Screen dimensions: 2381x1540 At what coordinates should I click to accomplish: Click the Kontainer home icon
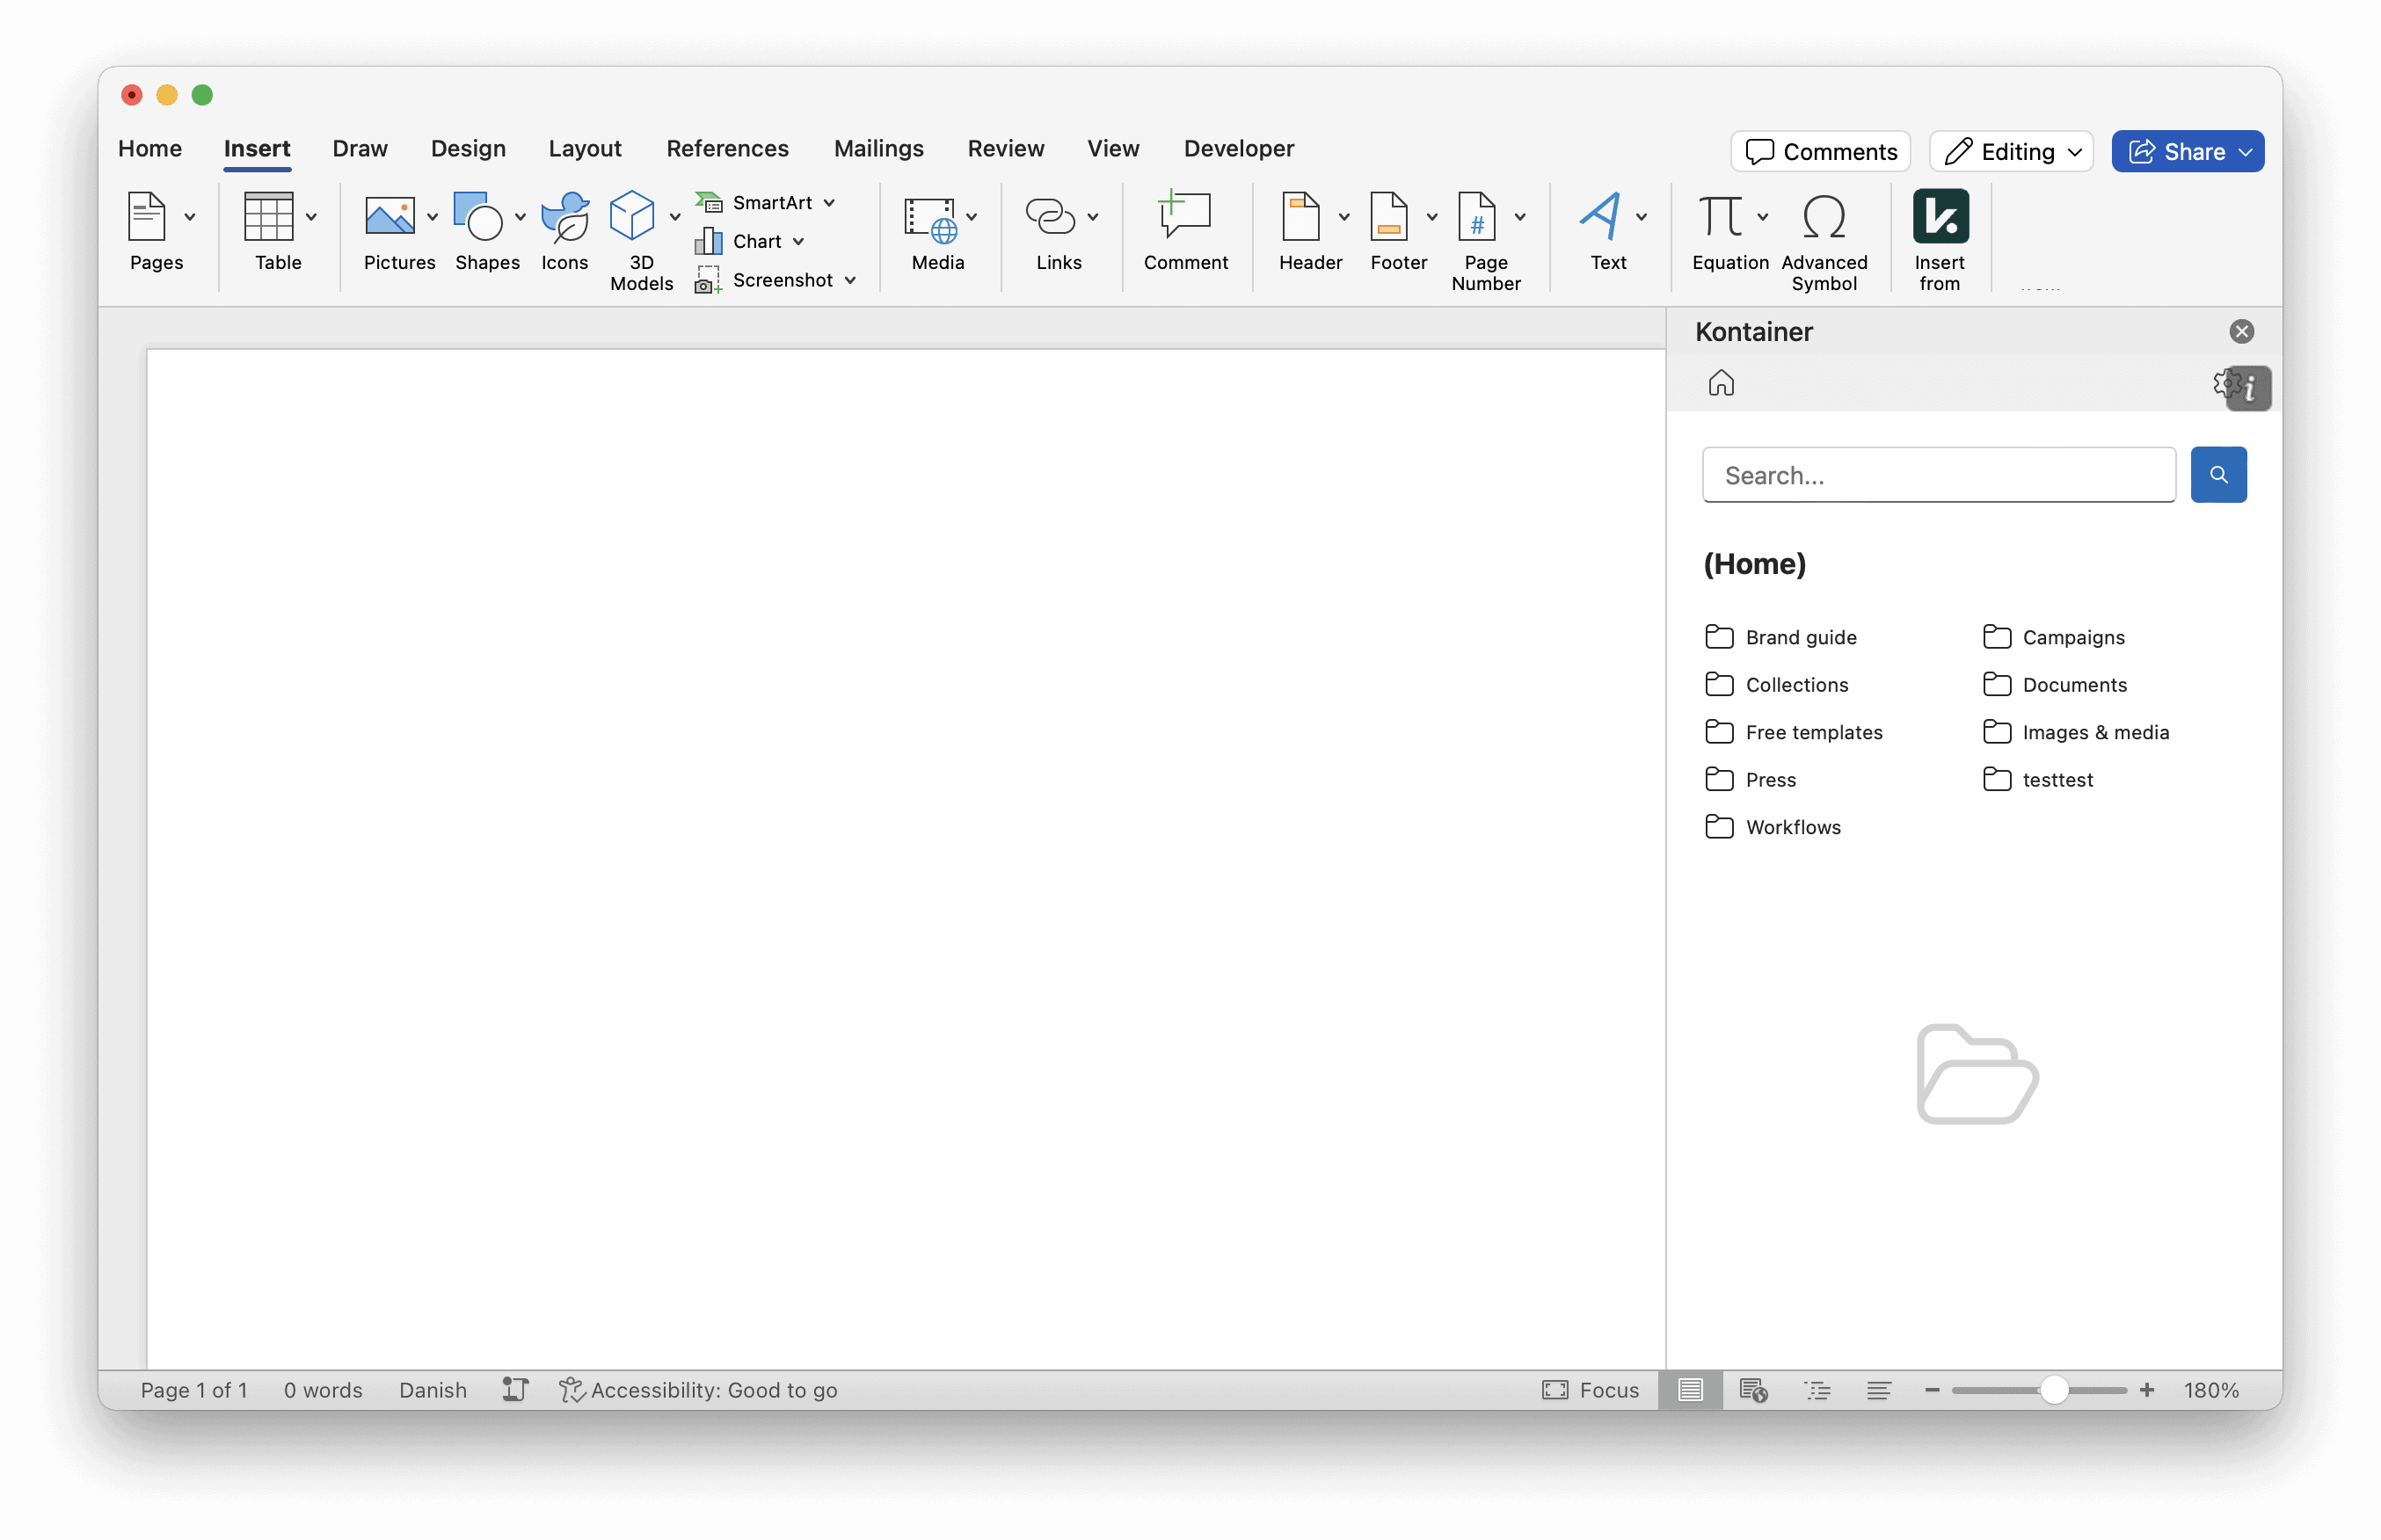[1722, 383]
